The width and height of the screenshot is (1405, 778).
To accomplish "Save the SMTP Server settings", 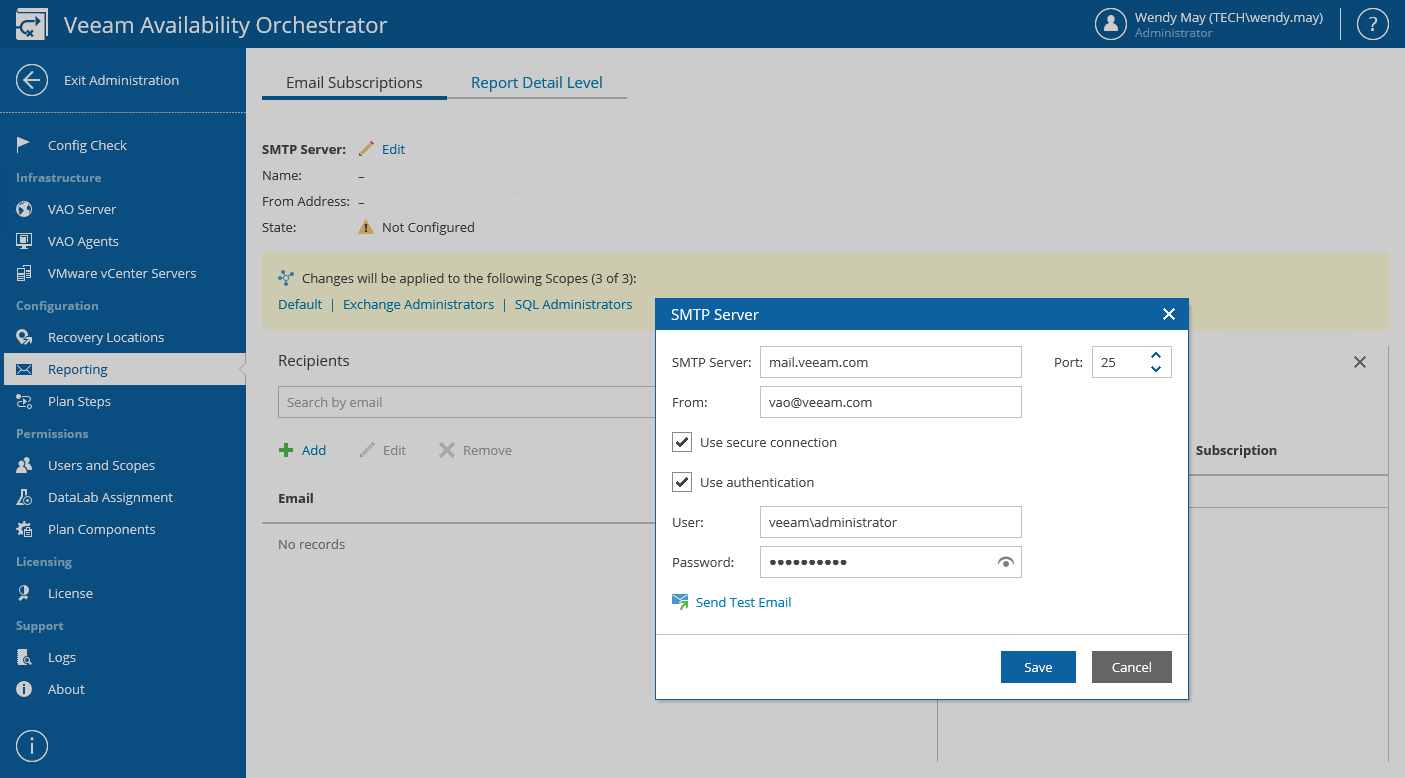I will 1038,667.
